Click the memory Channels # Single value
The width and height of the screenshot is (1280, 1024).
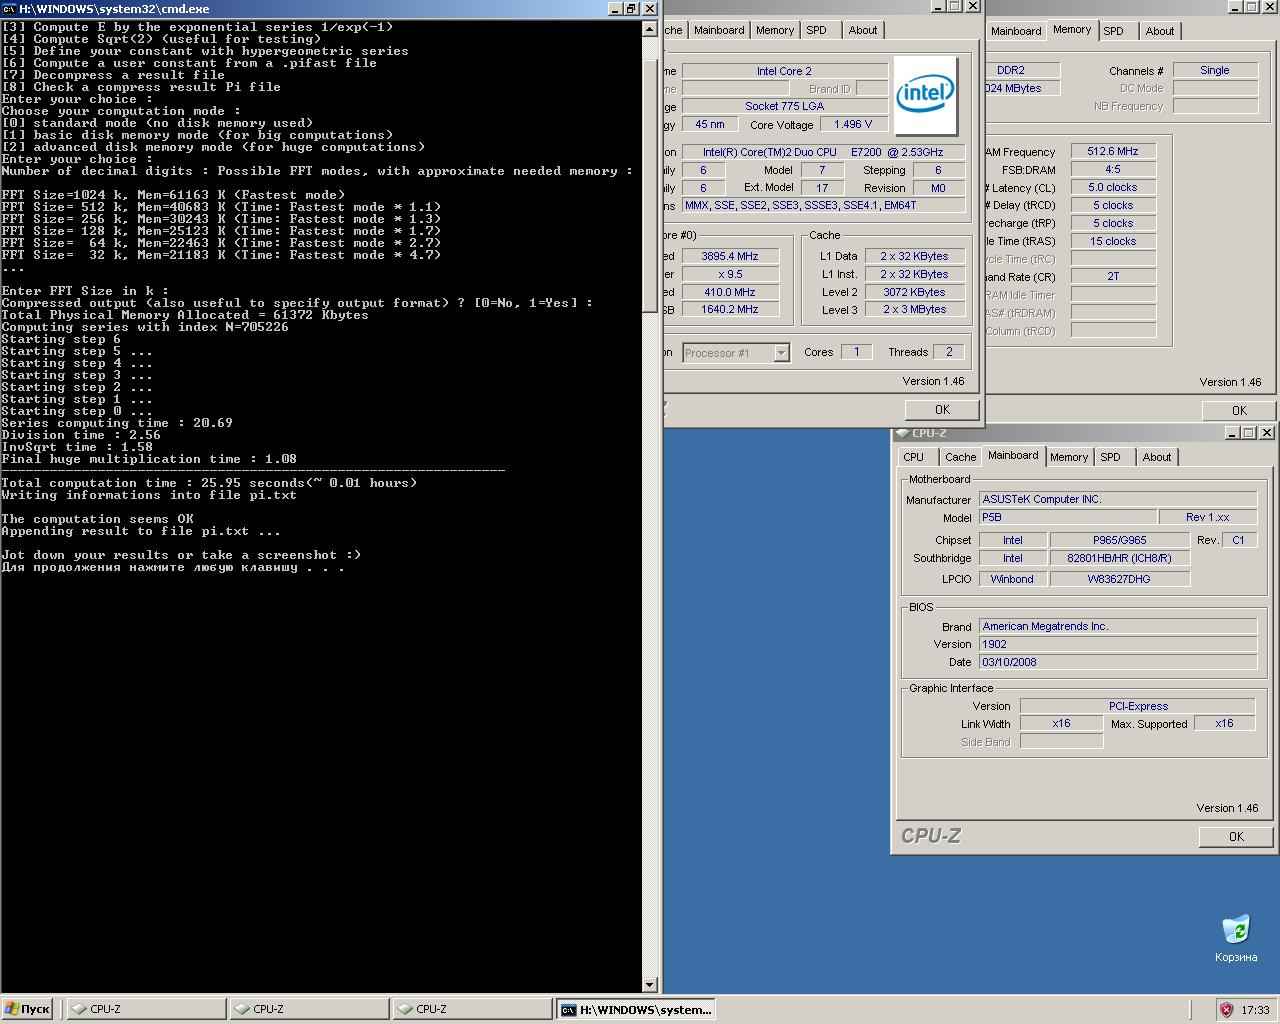click(x=1215, y=70)
